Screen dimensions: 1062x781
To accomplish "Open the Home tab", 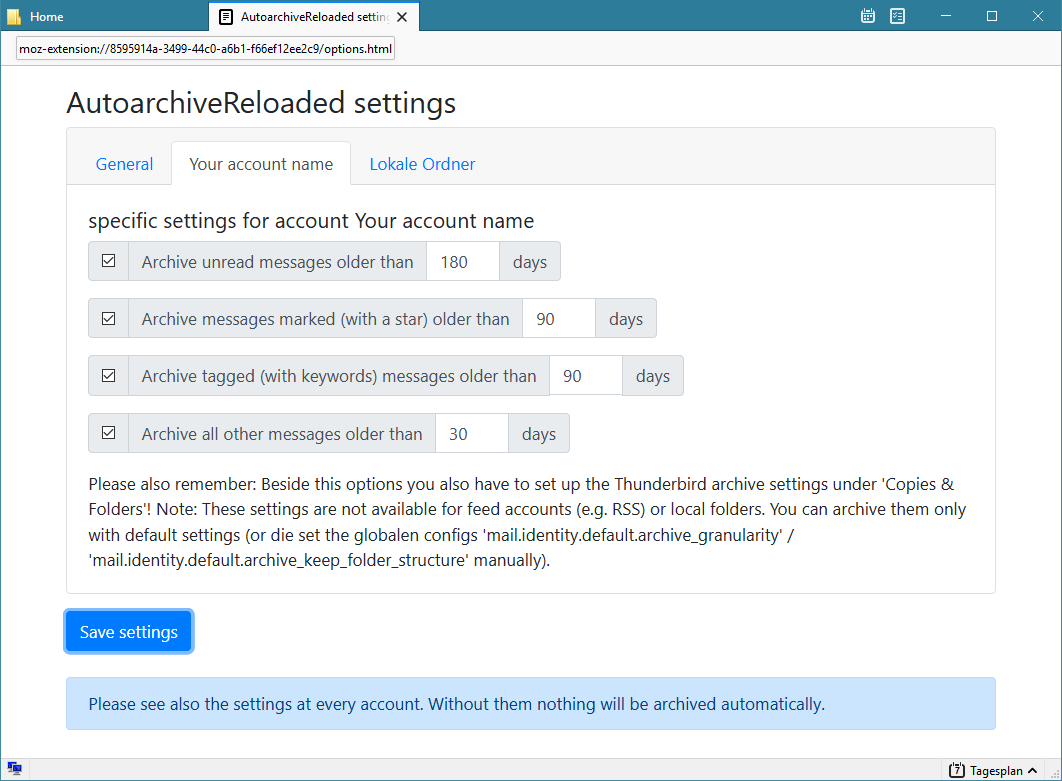I will click(x=47, y=17).
